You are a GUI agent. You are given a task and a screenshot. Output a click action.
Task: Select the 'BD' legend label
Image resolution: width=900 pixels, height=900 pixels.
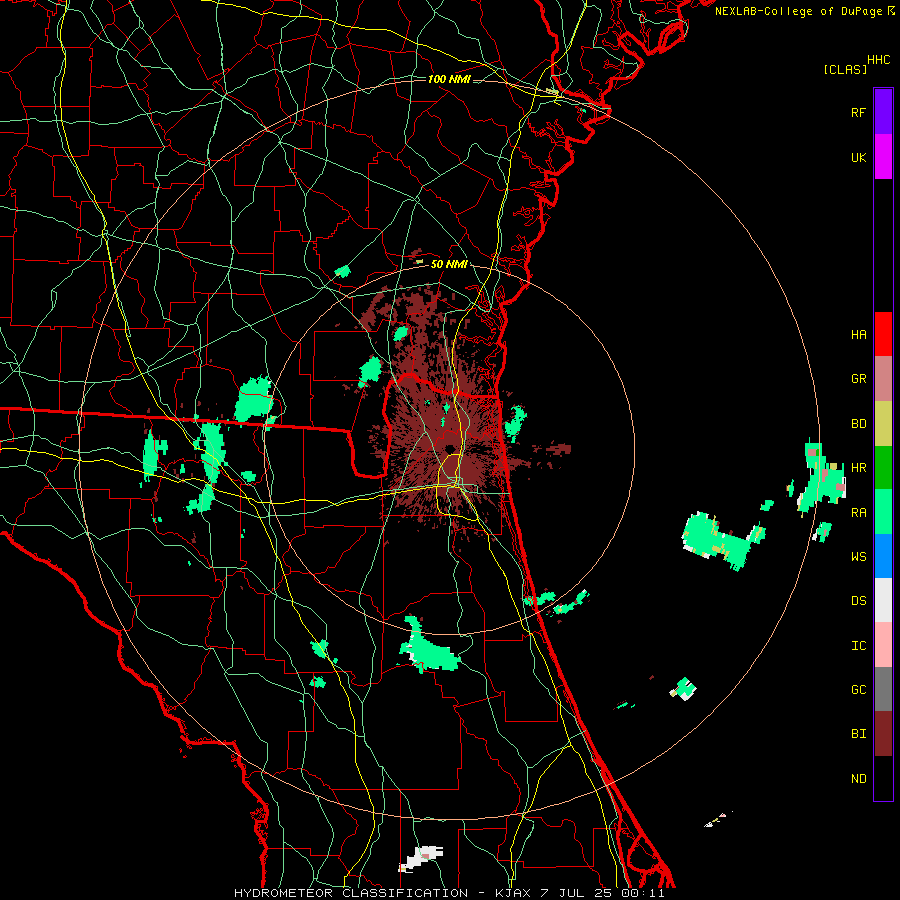pos(859,424)
